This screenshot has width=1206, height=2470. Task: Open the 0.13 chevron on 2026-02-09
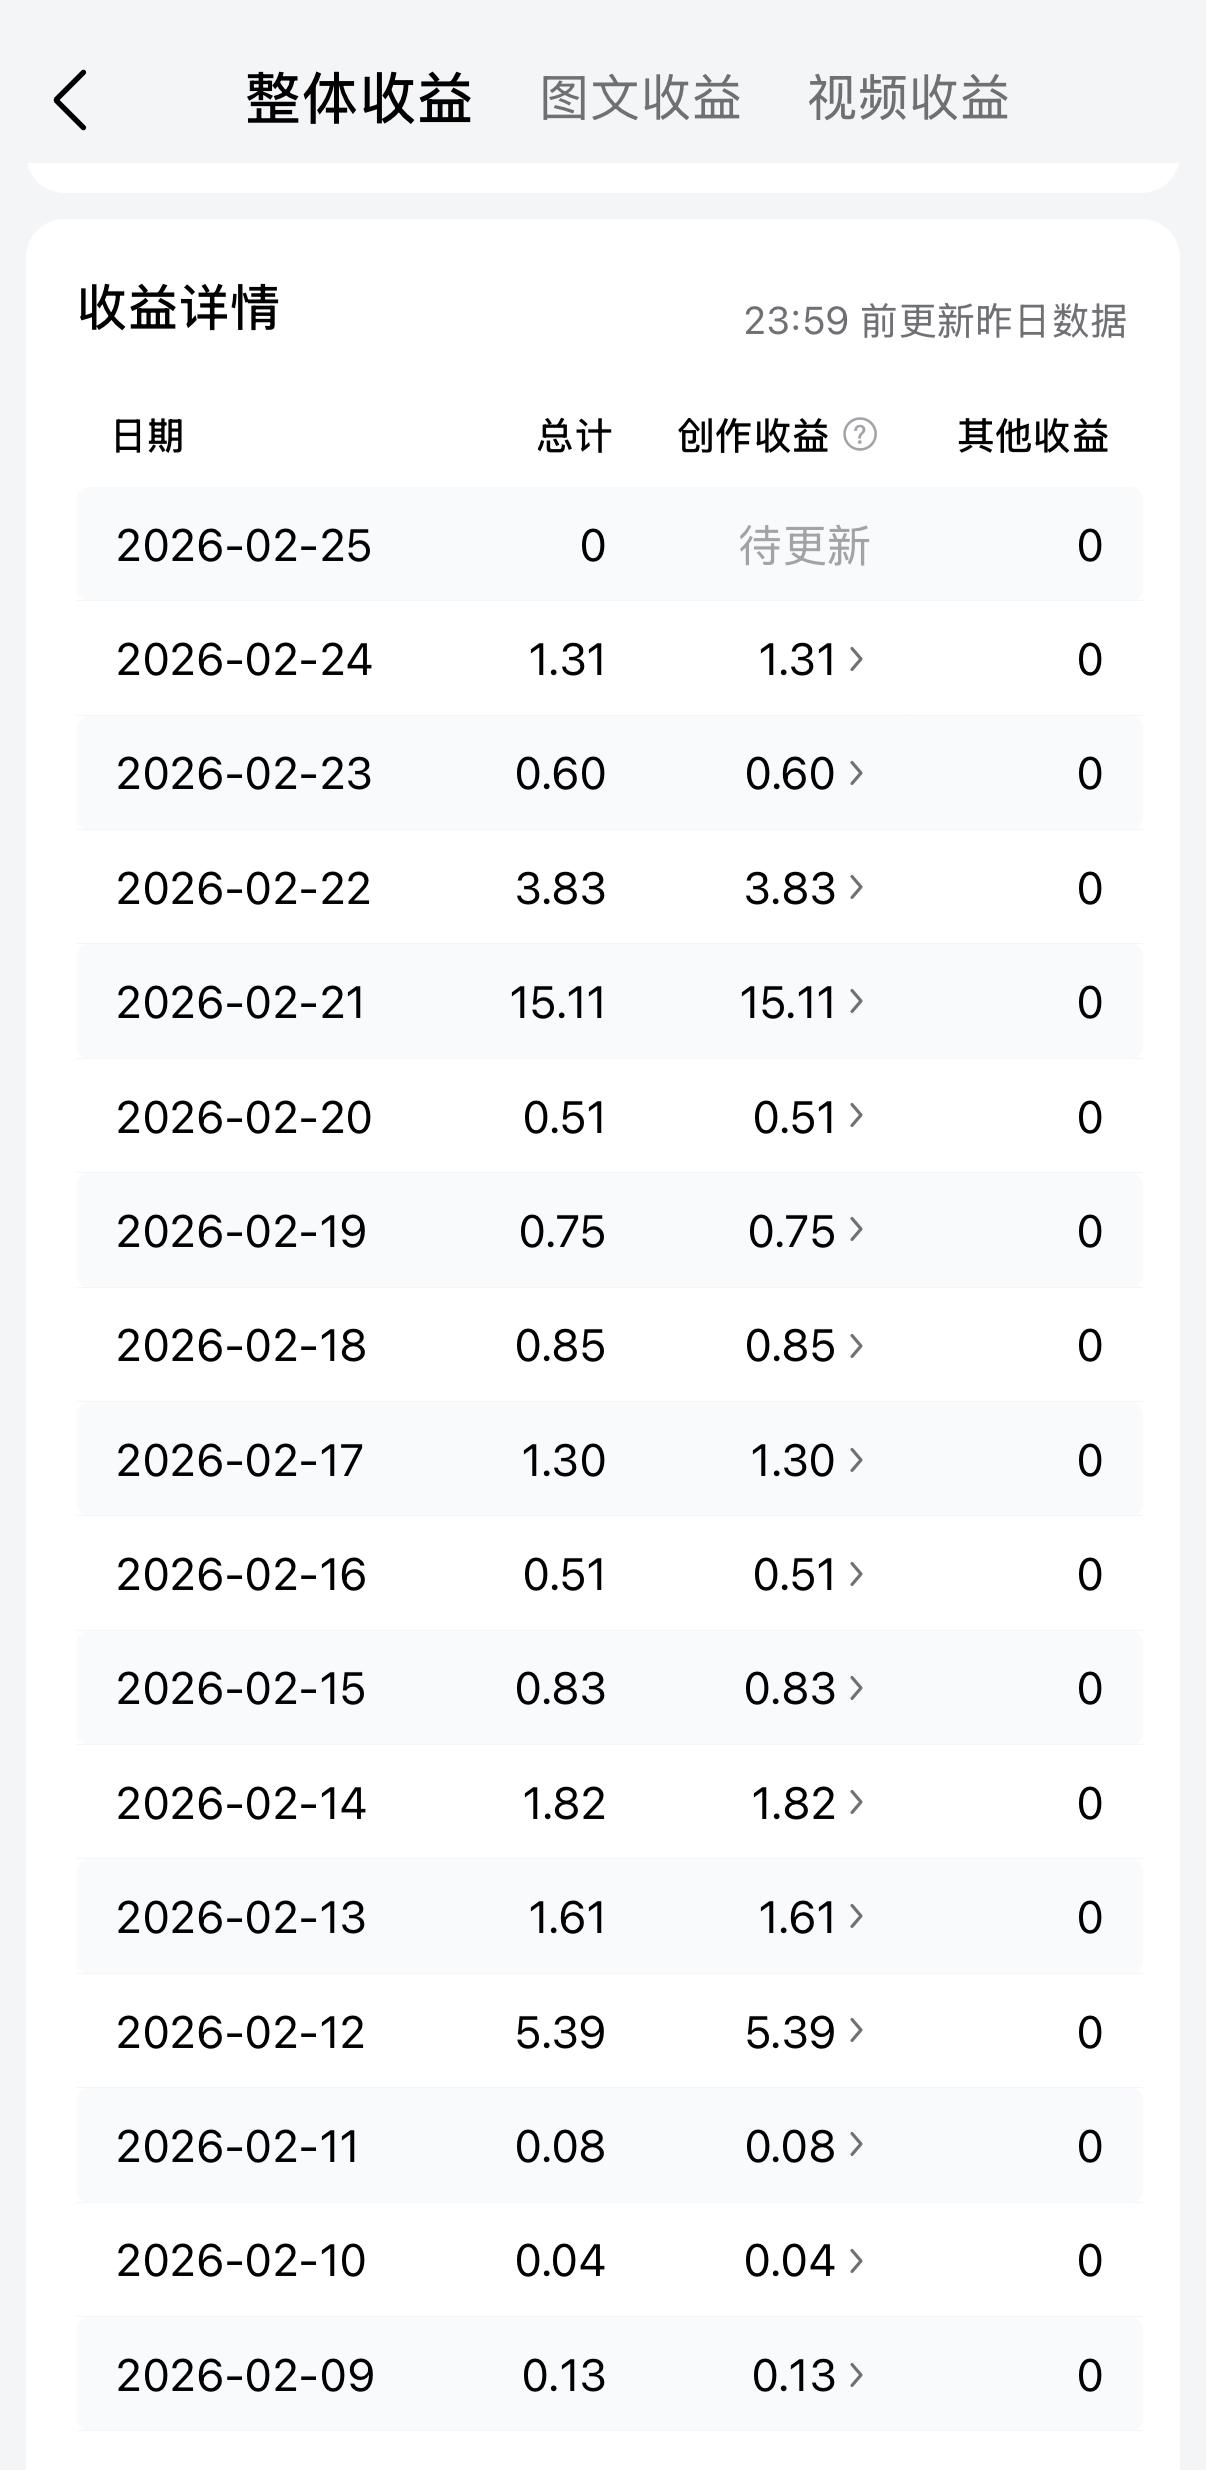856,2375
